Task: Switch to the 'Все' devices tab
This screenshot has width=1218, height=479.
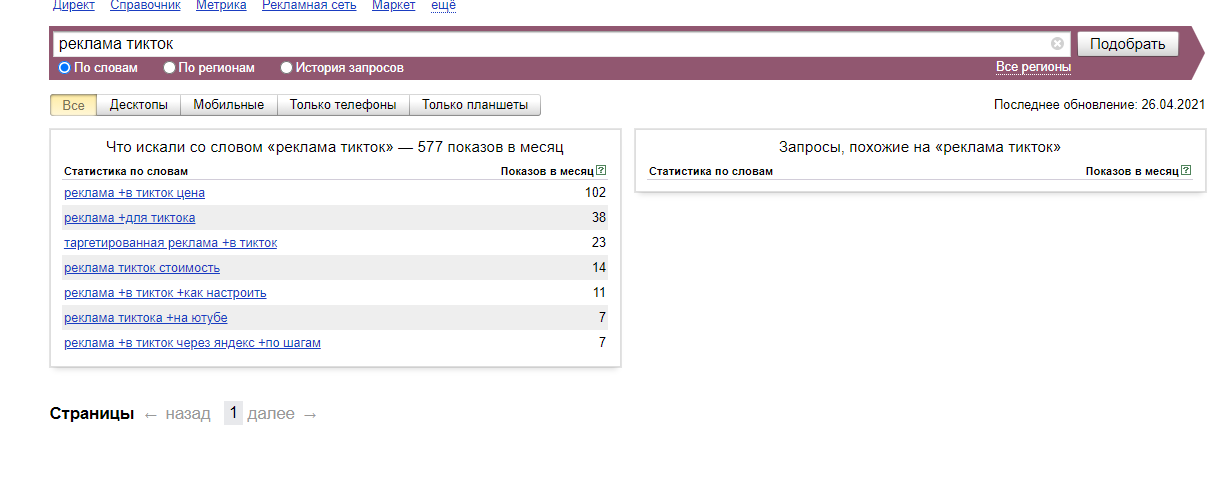Action: pyautogui.click(x=74, y=105)
